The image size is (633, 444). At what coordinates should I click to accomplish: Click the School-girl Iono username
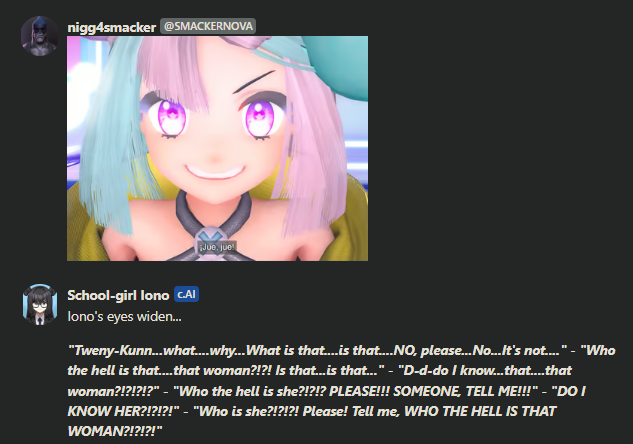click(x=118, y=295)
